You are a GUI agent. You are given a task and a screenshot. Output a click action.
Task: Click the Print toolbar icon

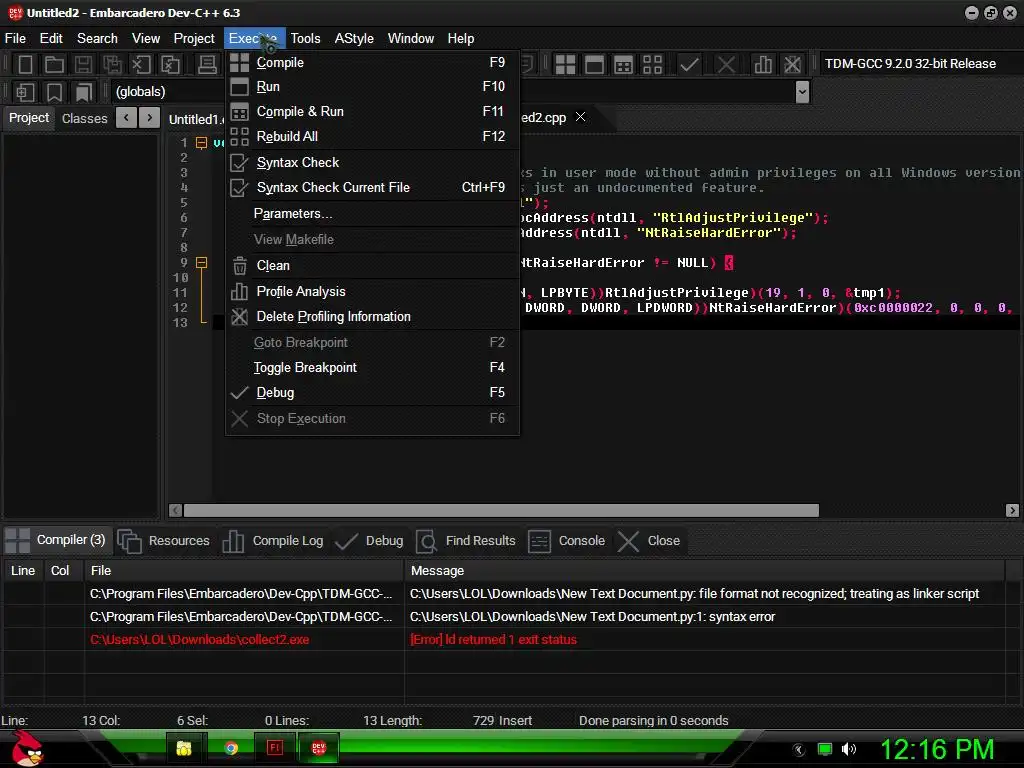coord(207,64)
